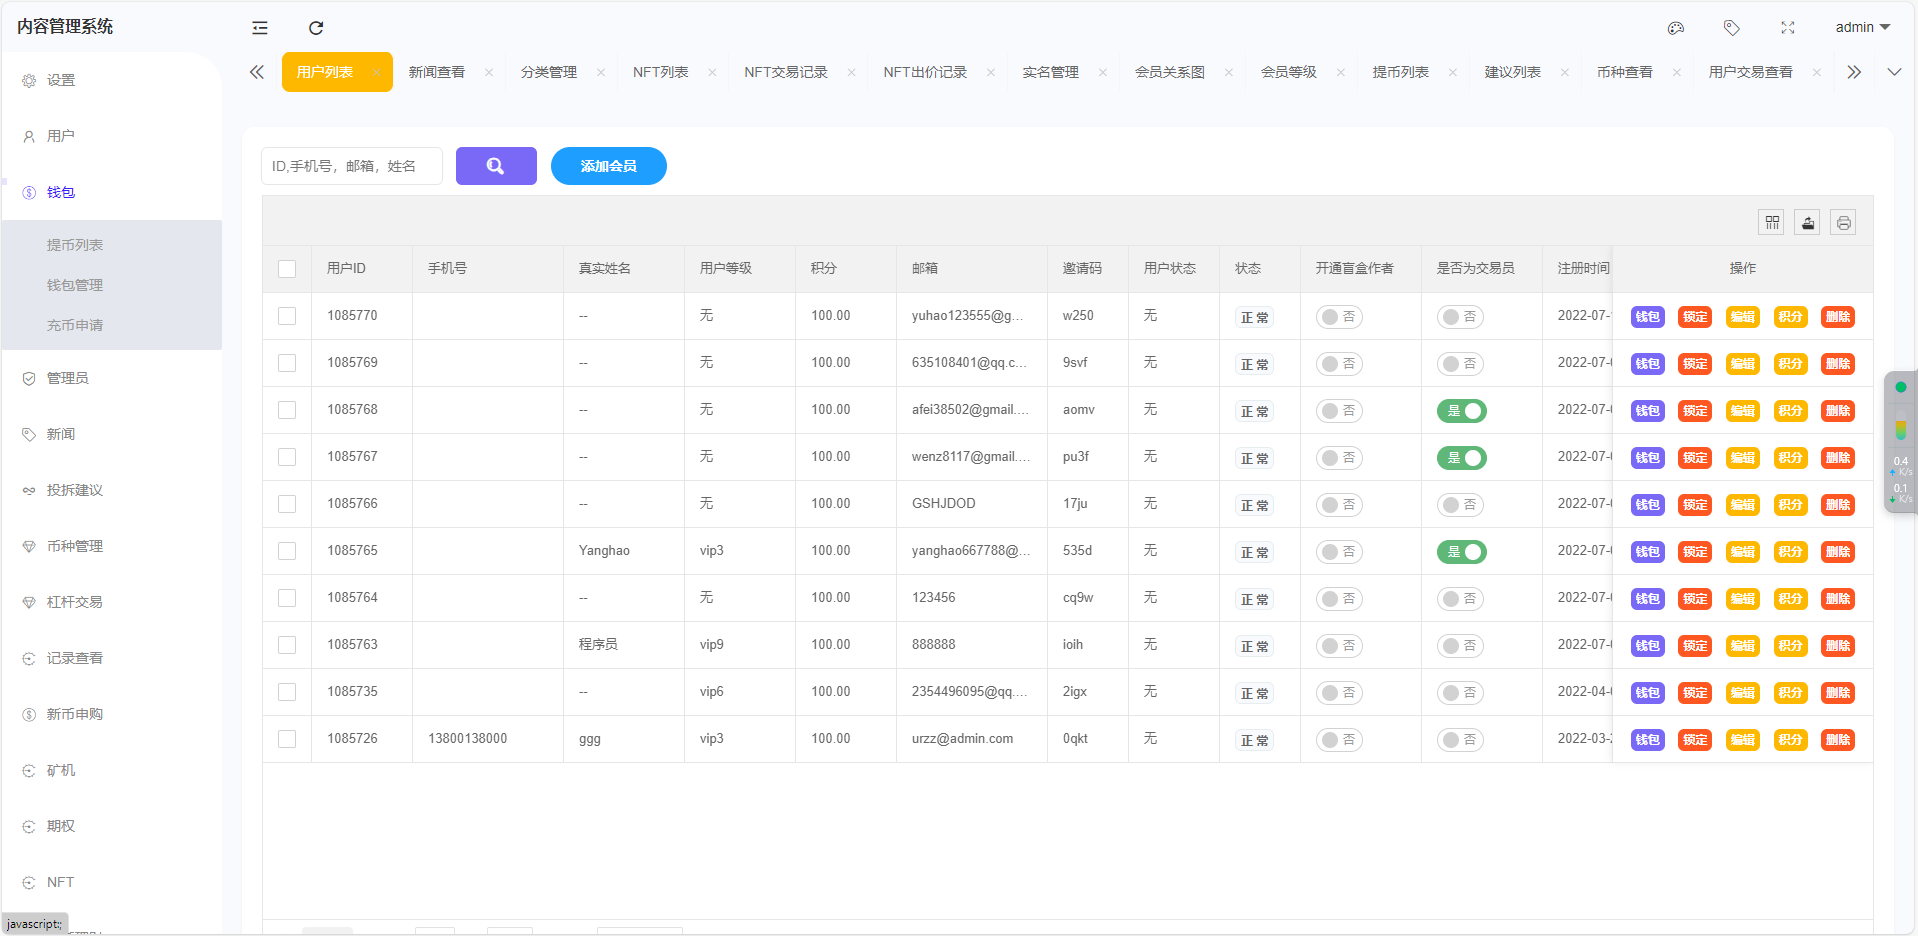The height and width of the screenshot is (936, 1918).
Task: Expand the 期权 sidebar menu
Action: tap(111, 826)
